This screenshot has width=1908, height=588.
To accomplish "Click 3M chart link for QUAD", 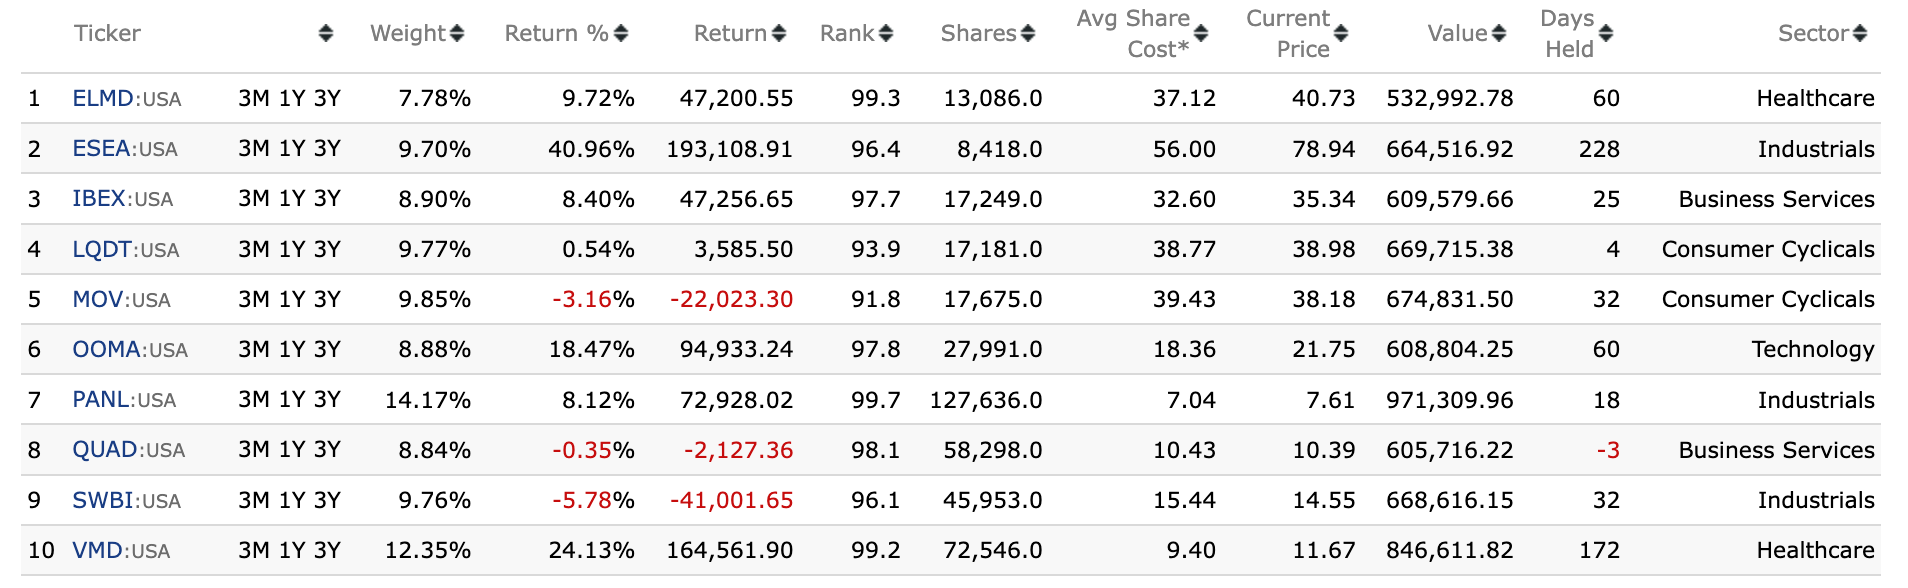I will (x=254, y=450).
